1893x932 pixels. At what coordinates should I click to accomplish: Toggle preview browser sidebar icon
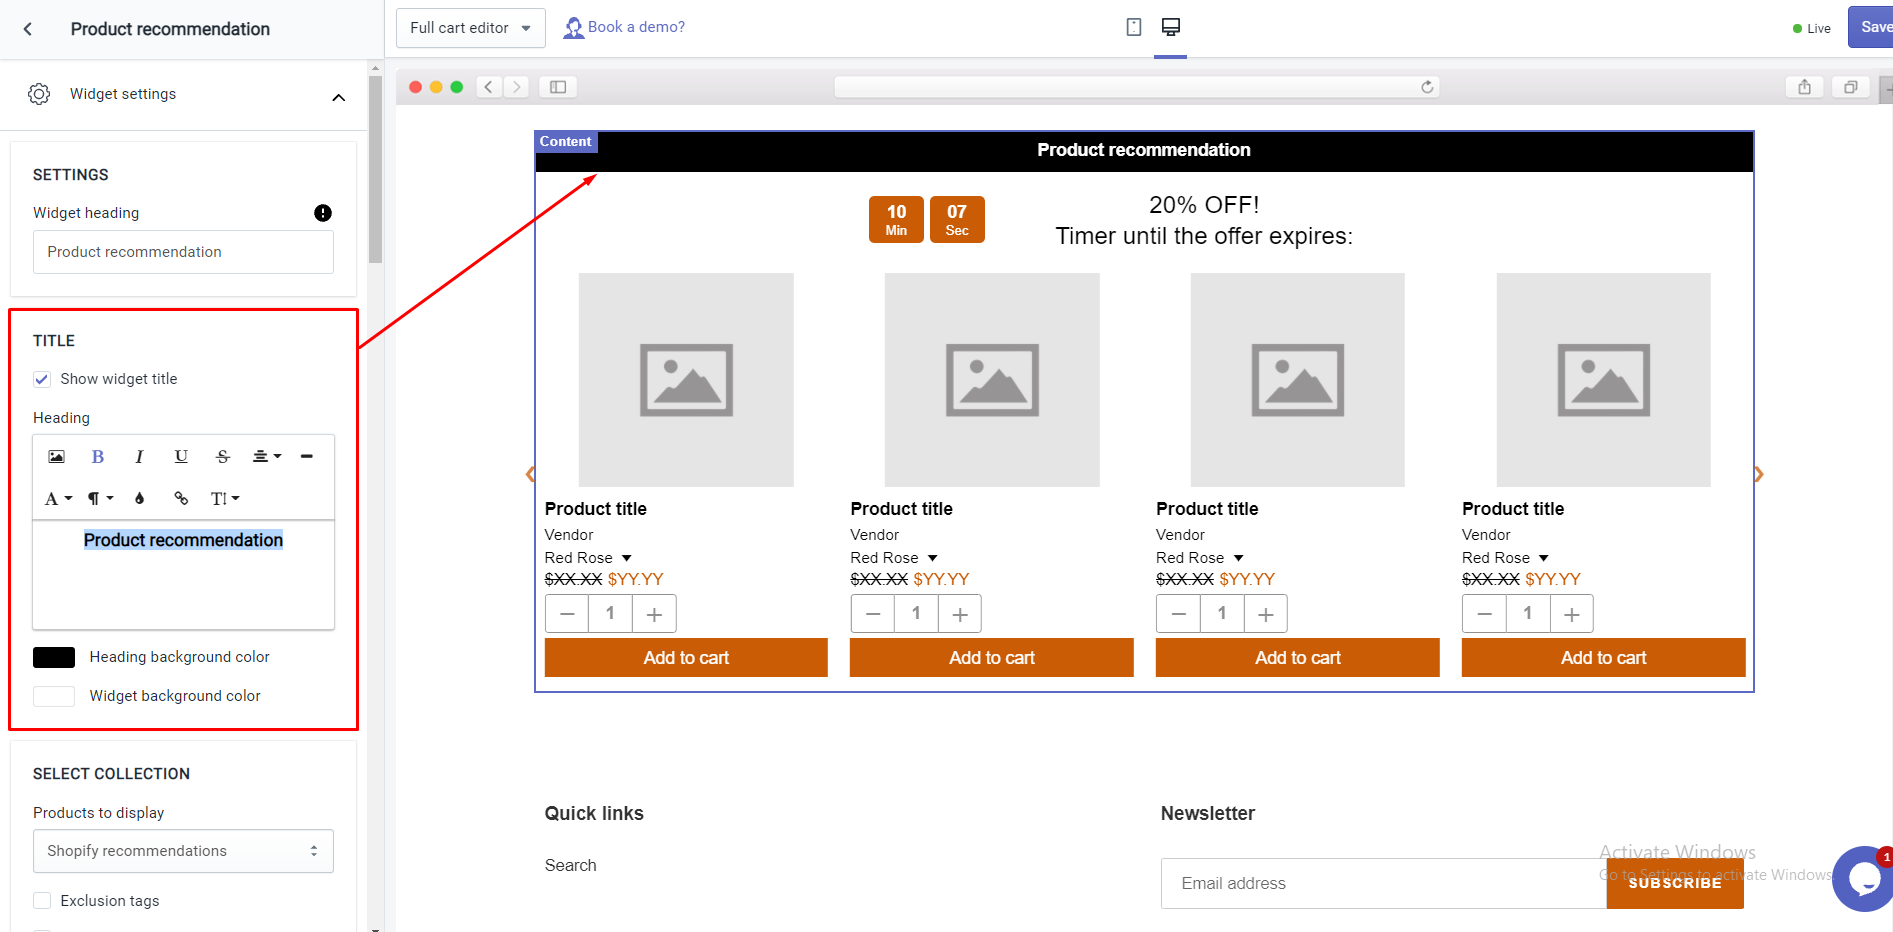click(558, 87)
